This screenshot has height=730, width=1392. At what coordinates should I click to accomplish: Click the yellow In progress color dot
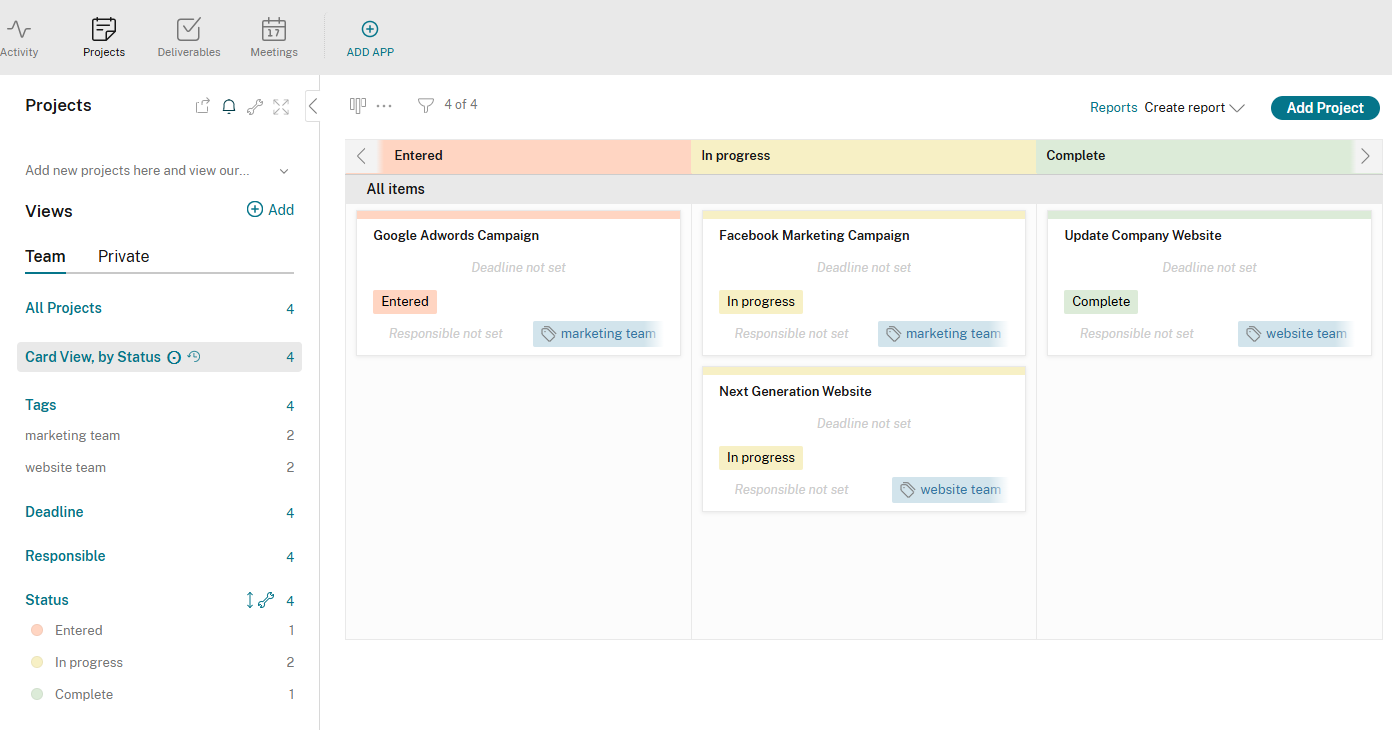(39, 662)
